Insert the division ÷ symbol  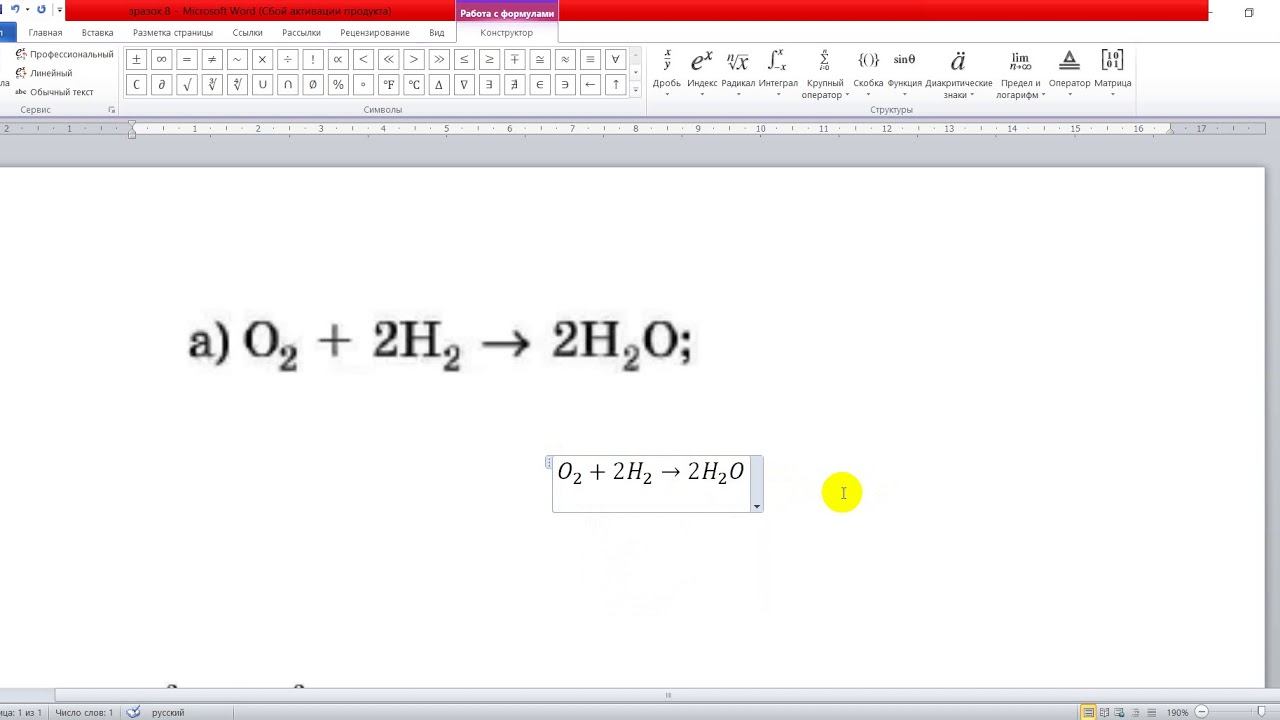point(287,59)
